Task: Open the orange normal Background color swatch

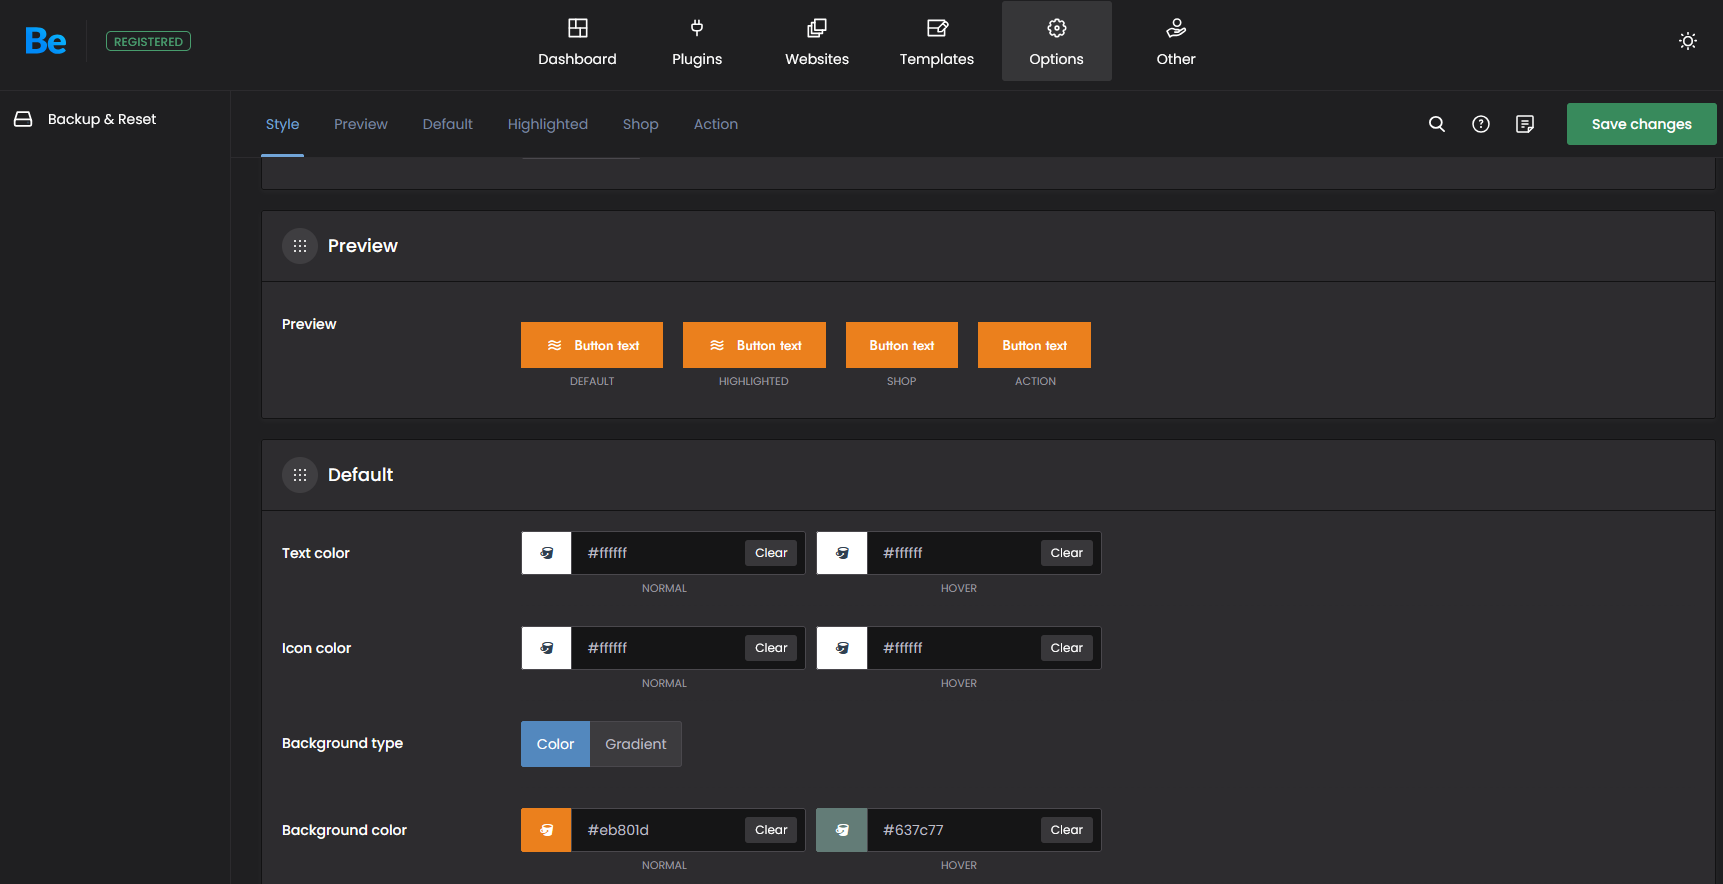Action: [x=546, y=830]
